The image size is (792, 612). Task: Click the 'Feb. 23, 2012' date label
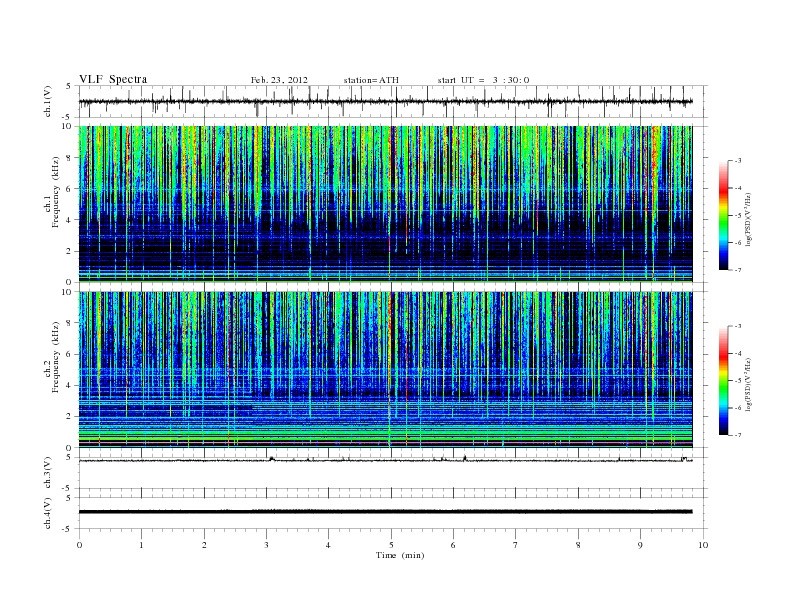(x=279, y=80)
